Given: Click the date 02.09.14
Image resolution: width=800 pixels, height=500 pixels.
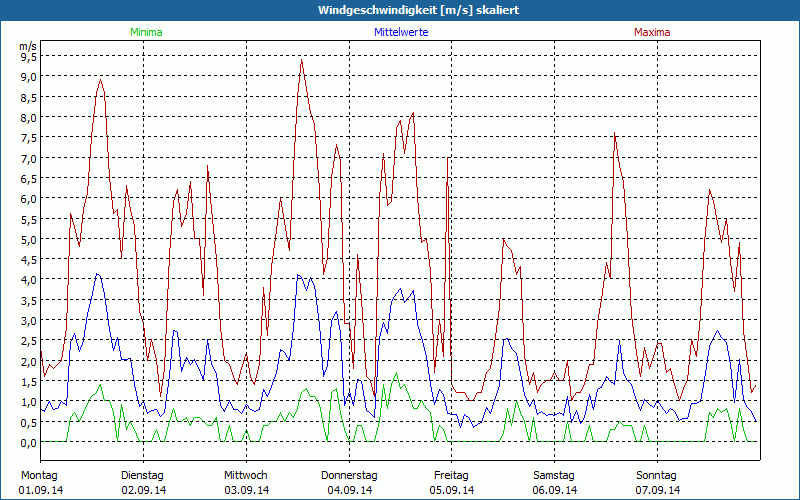Looking at the screenshot, I should coord(143,490).
